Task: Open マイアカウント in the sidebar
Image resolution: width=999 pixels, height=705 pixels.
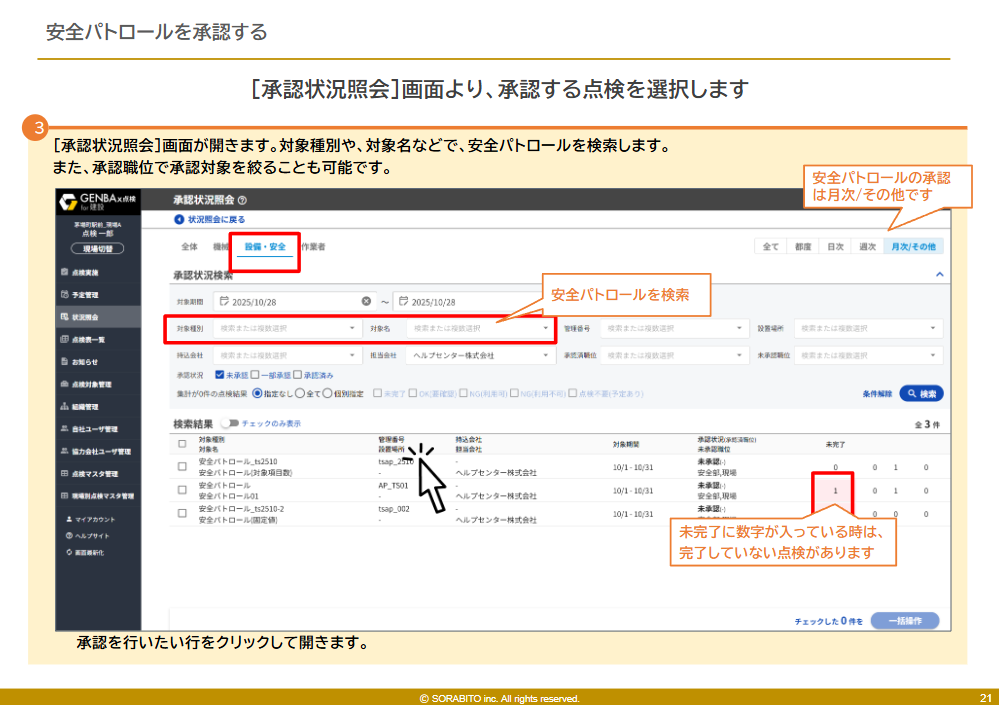Action: 90,520
